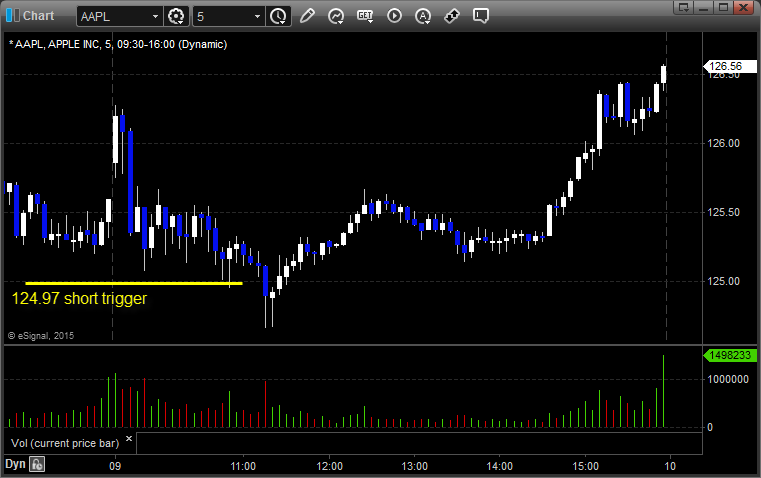Open the window options menu button
Screen dimensions: 761x478
coord(684,7)
